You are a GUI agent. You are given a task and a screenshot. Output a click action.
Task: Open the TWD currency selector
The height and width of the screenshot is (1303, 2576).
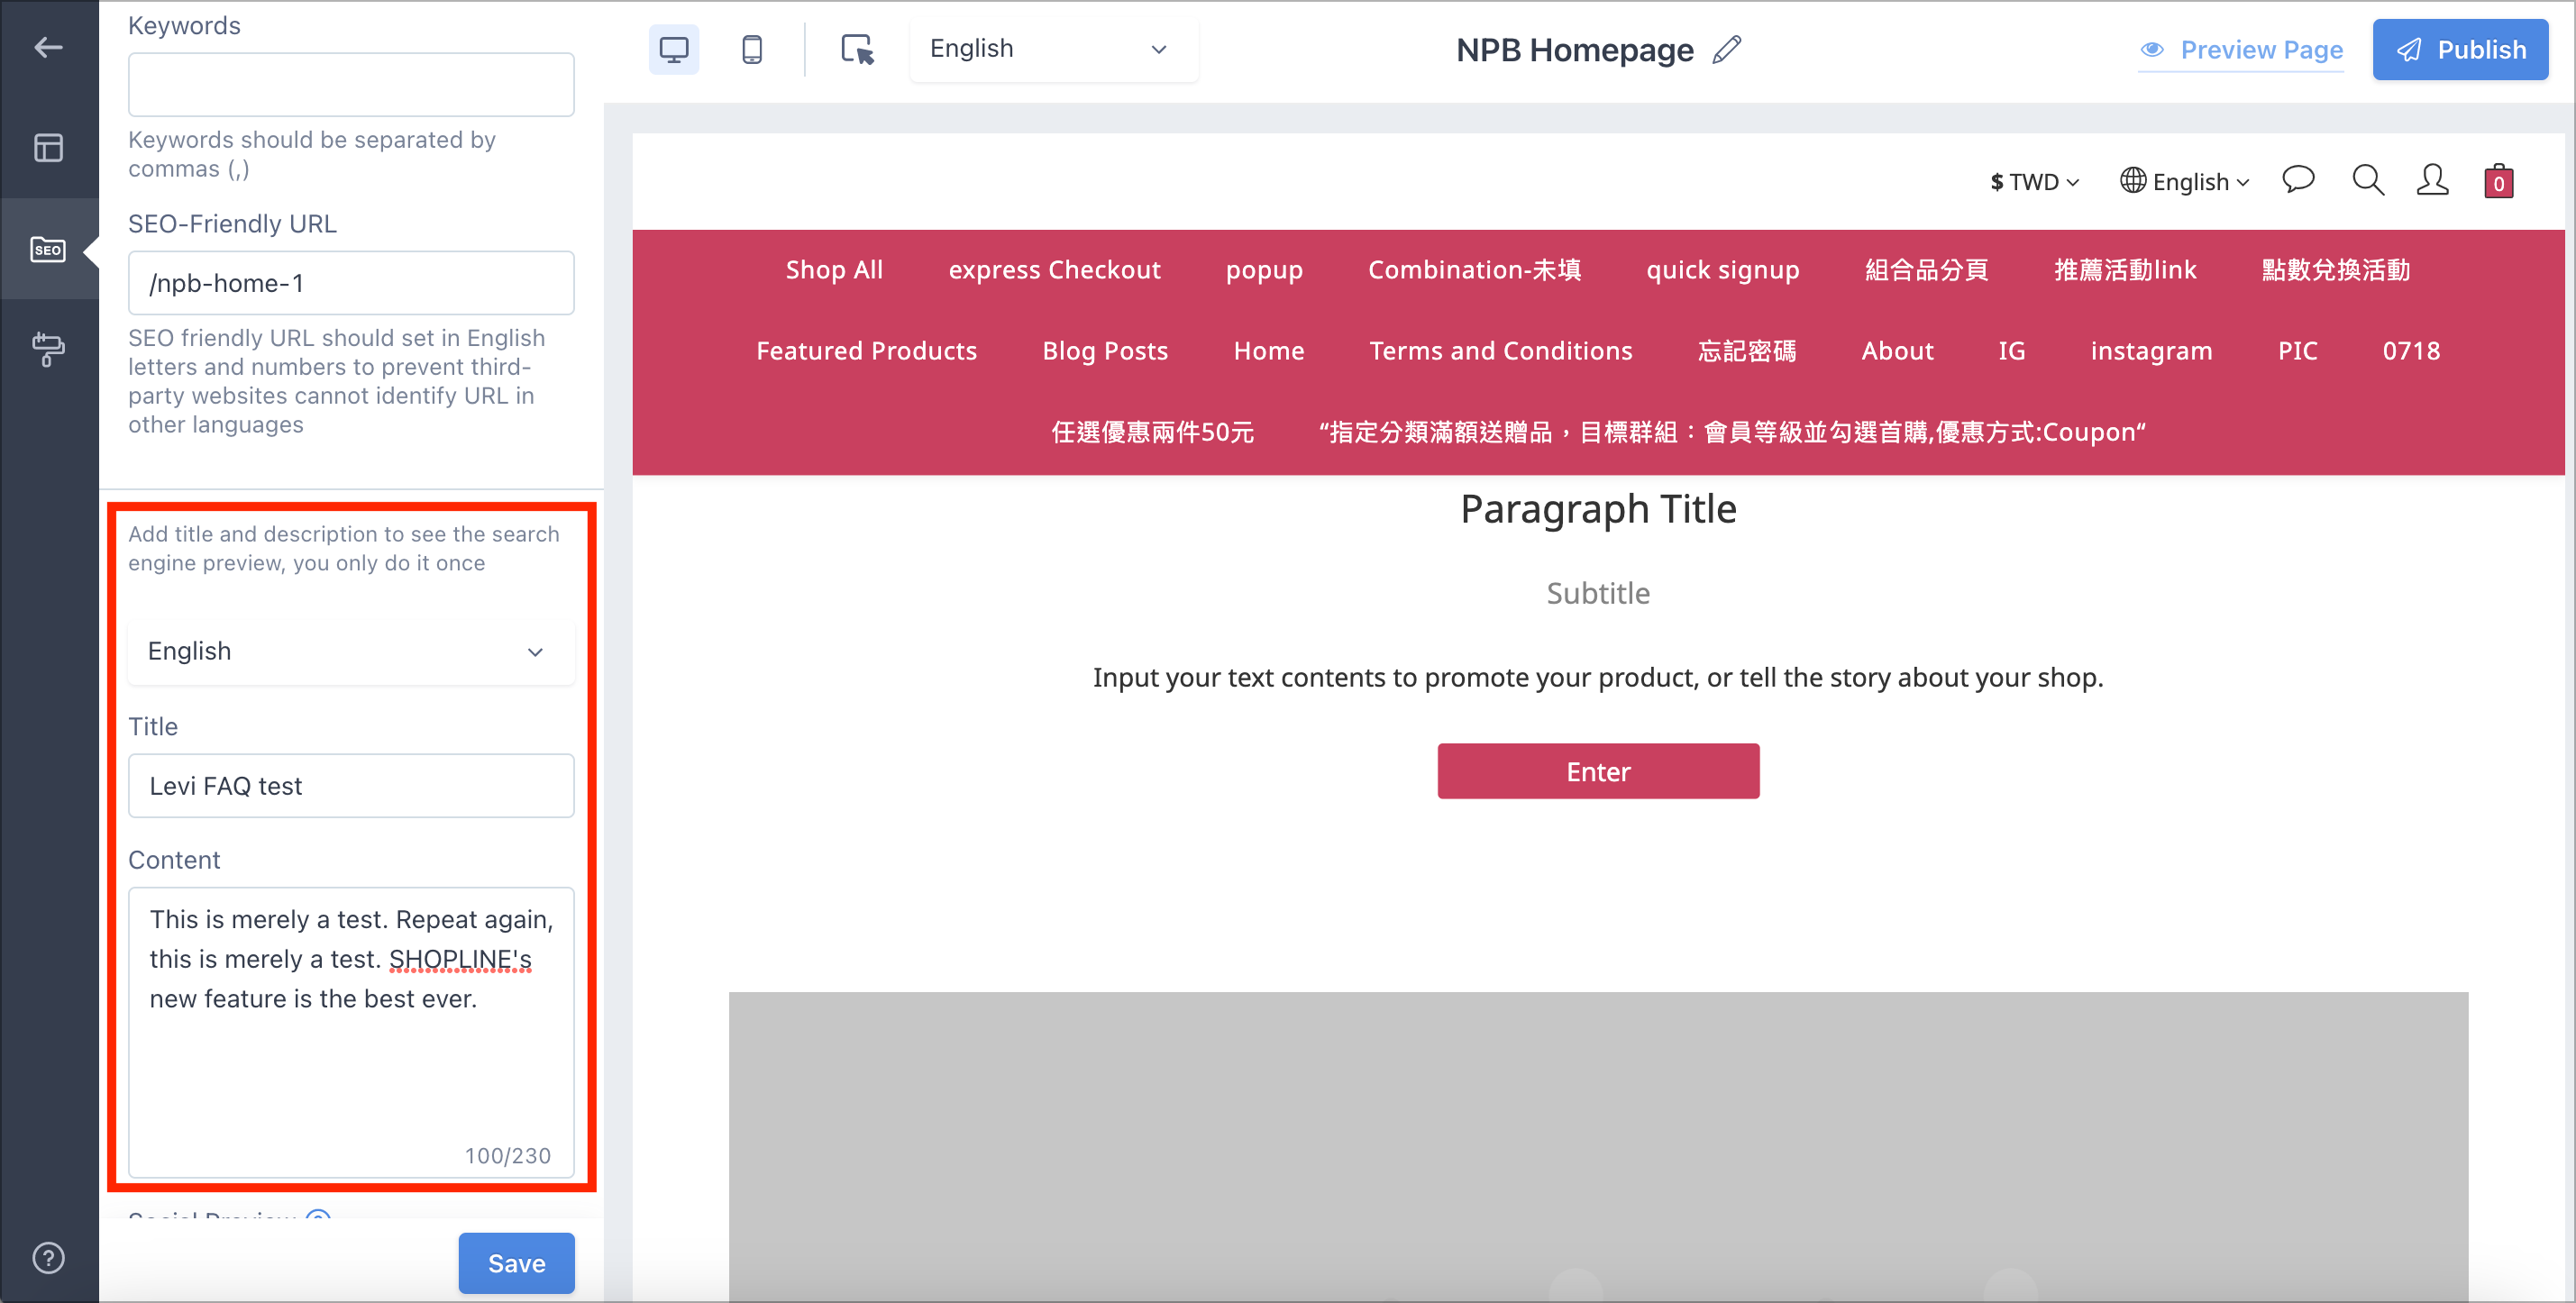coord(2034,182)
